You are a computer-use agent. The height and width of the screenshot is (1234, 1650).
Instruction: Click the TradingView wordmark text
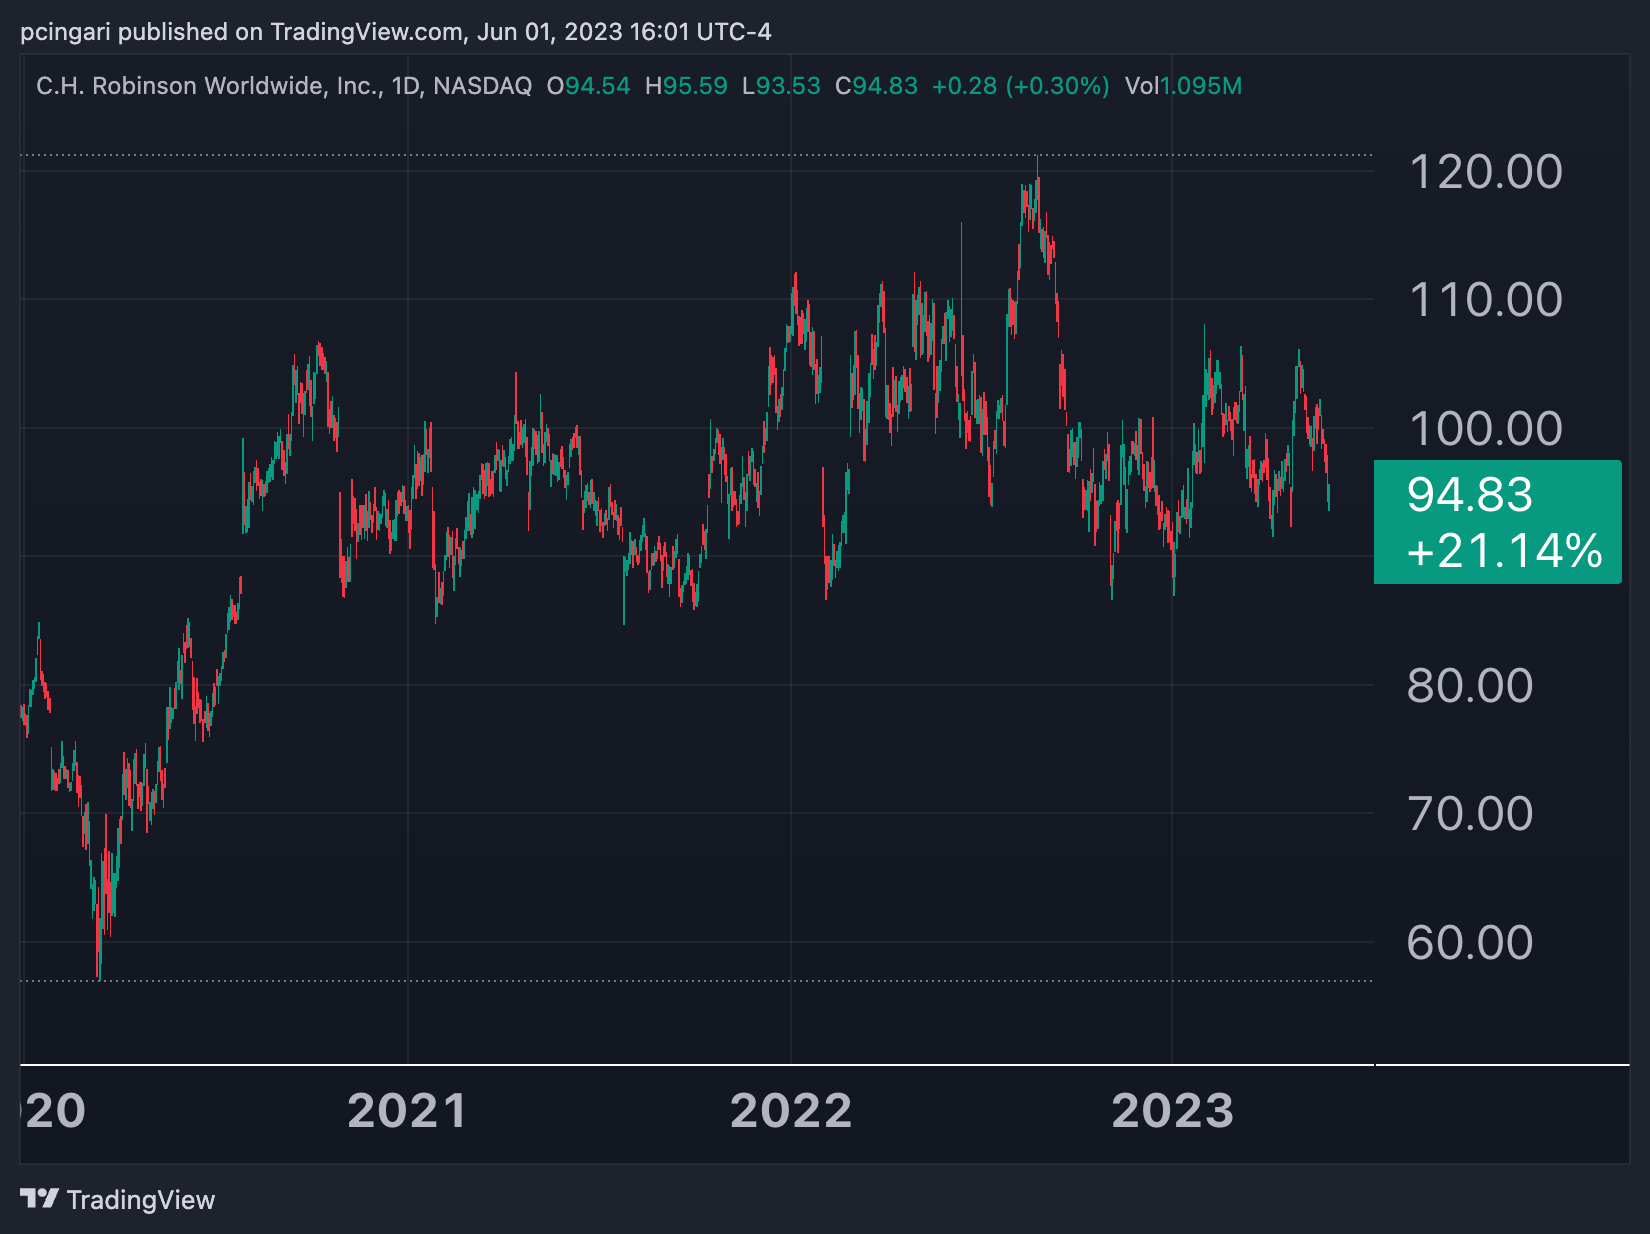pyautogui.click(x=141, y=1200)
